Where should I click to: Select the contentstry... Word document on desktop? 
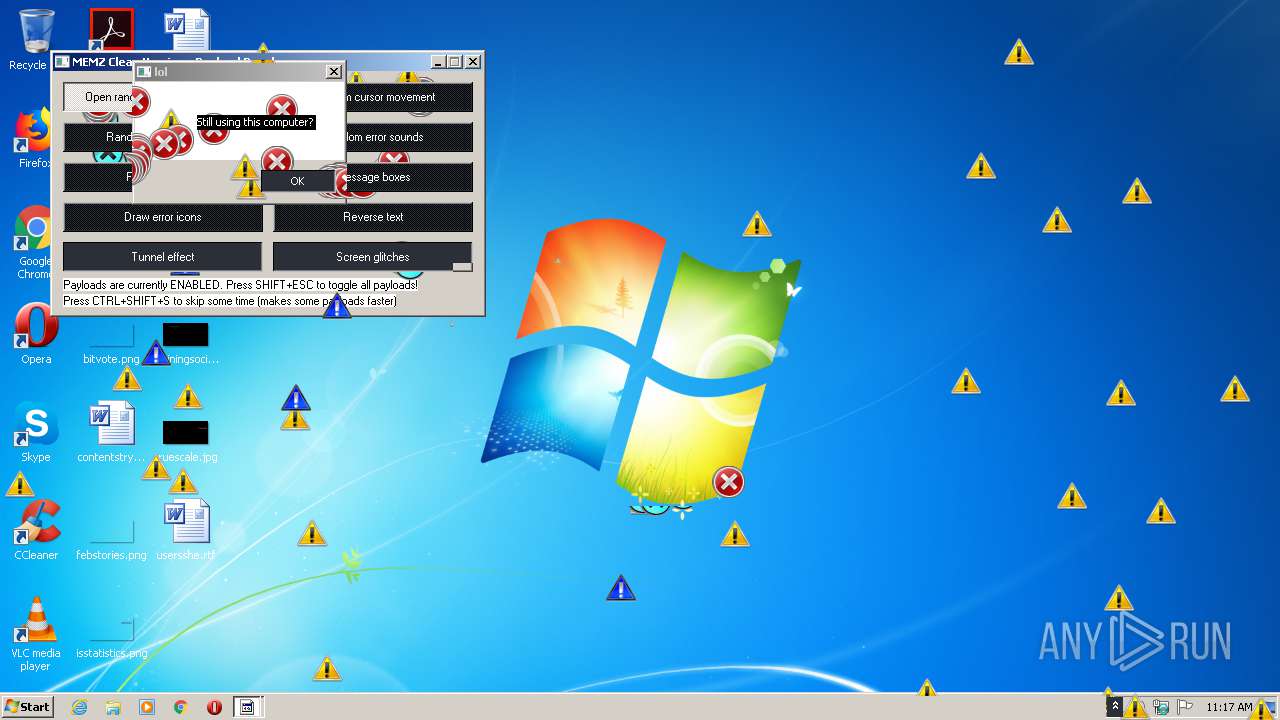111,432
